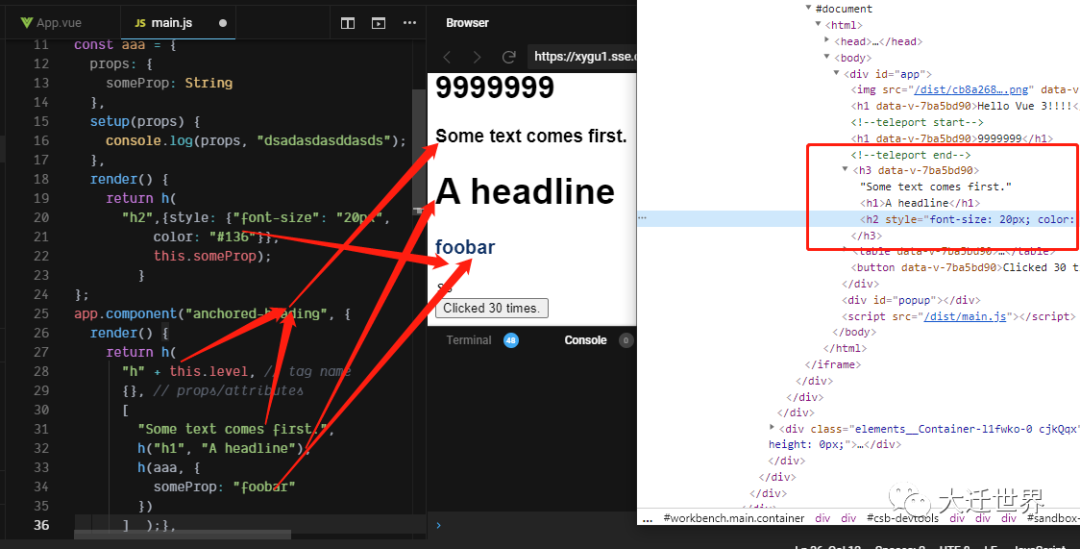
Task: Select the teleport start comment row
Action: tap(917, 122)
